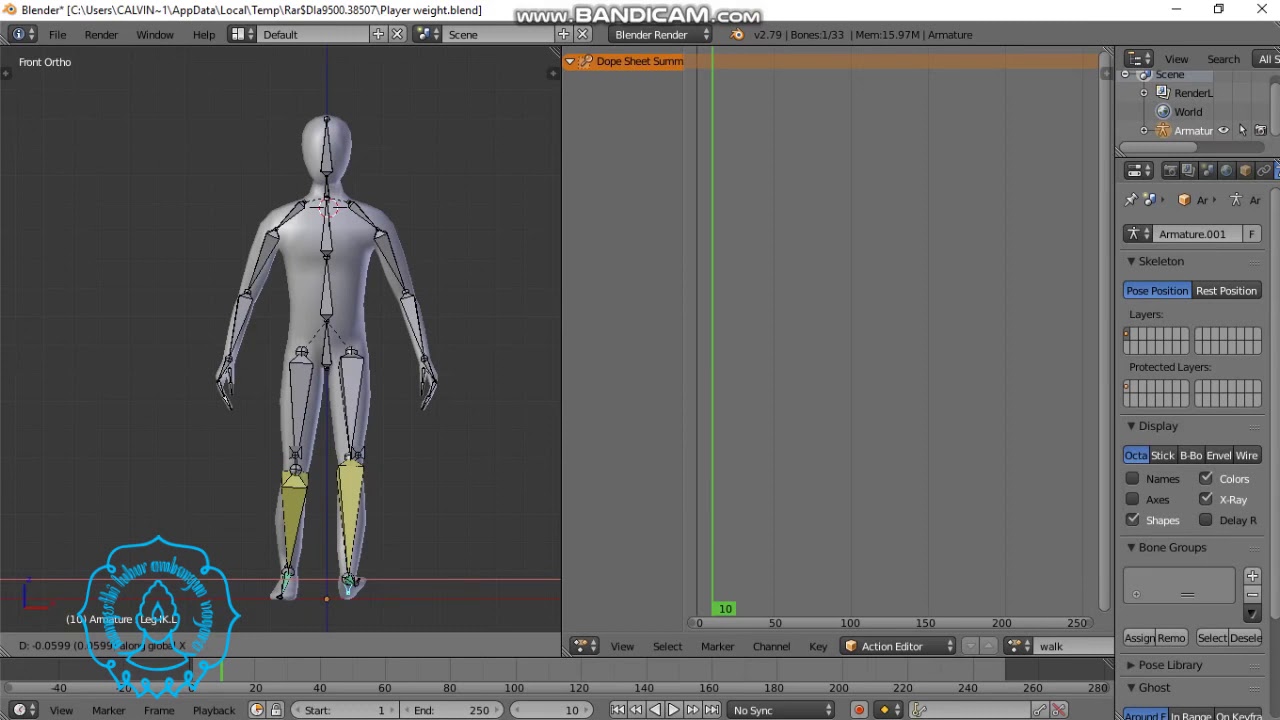This screenshot has width=1280, height=720.
Task: Toggle the properties pin icon
Action: 1131,200
